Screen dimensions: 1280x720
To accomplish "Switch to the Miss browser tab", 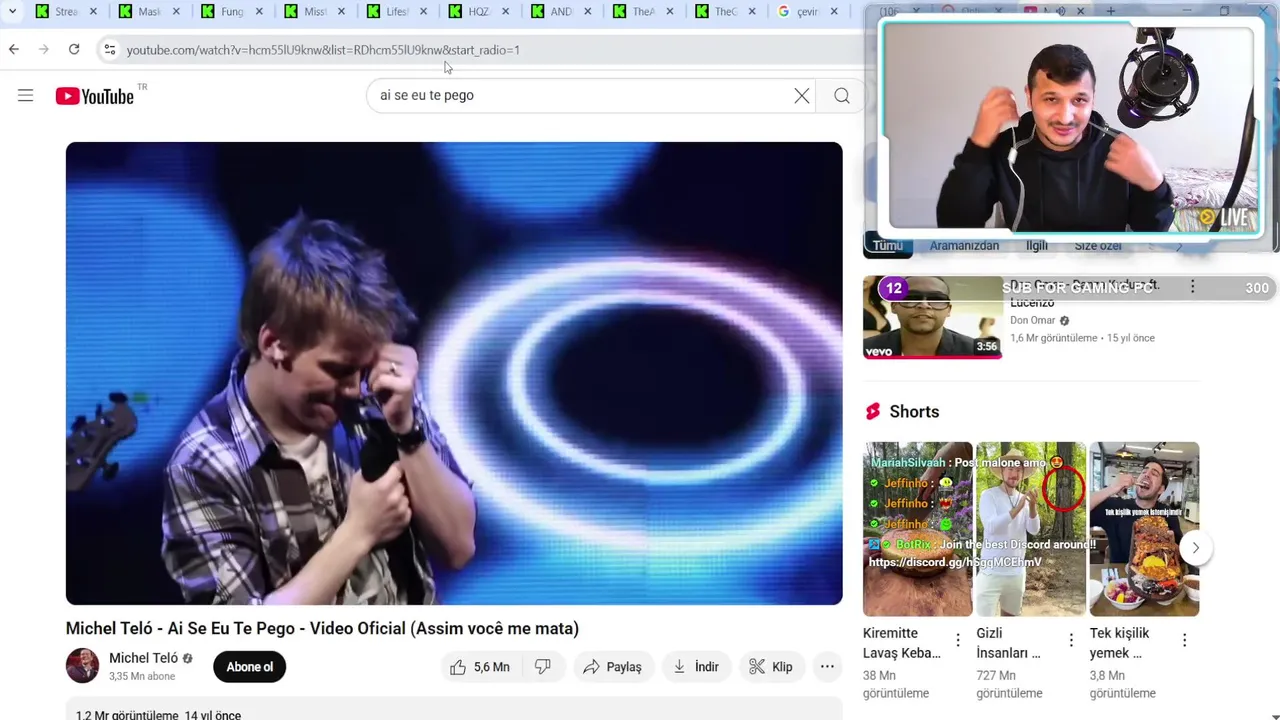I will point(315,12).
